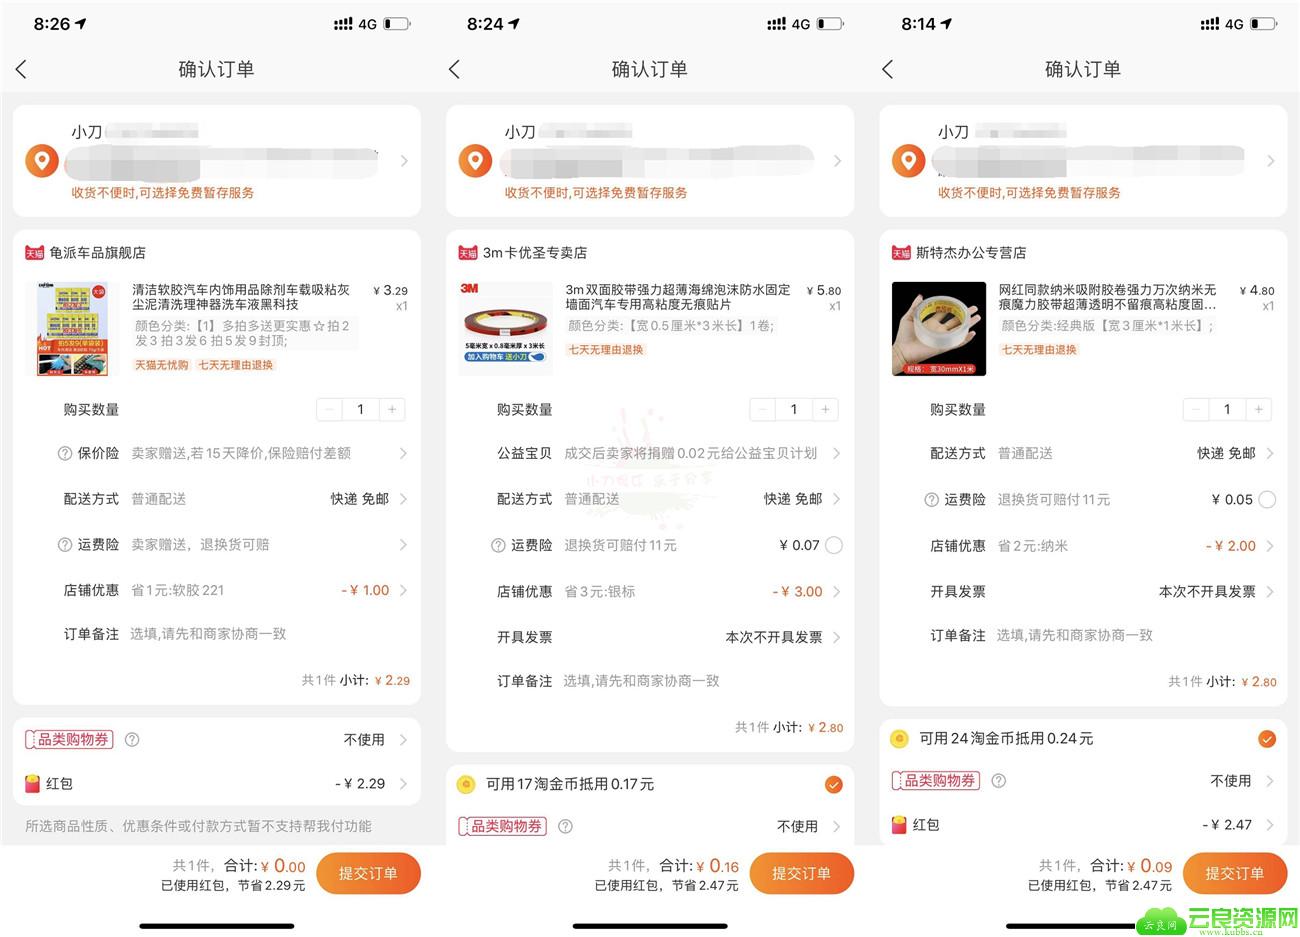The width and height of the screenshot is (1300, 937).
Task: Submit the ¥0.00 order with 提交订单
Action: 368,873
